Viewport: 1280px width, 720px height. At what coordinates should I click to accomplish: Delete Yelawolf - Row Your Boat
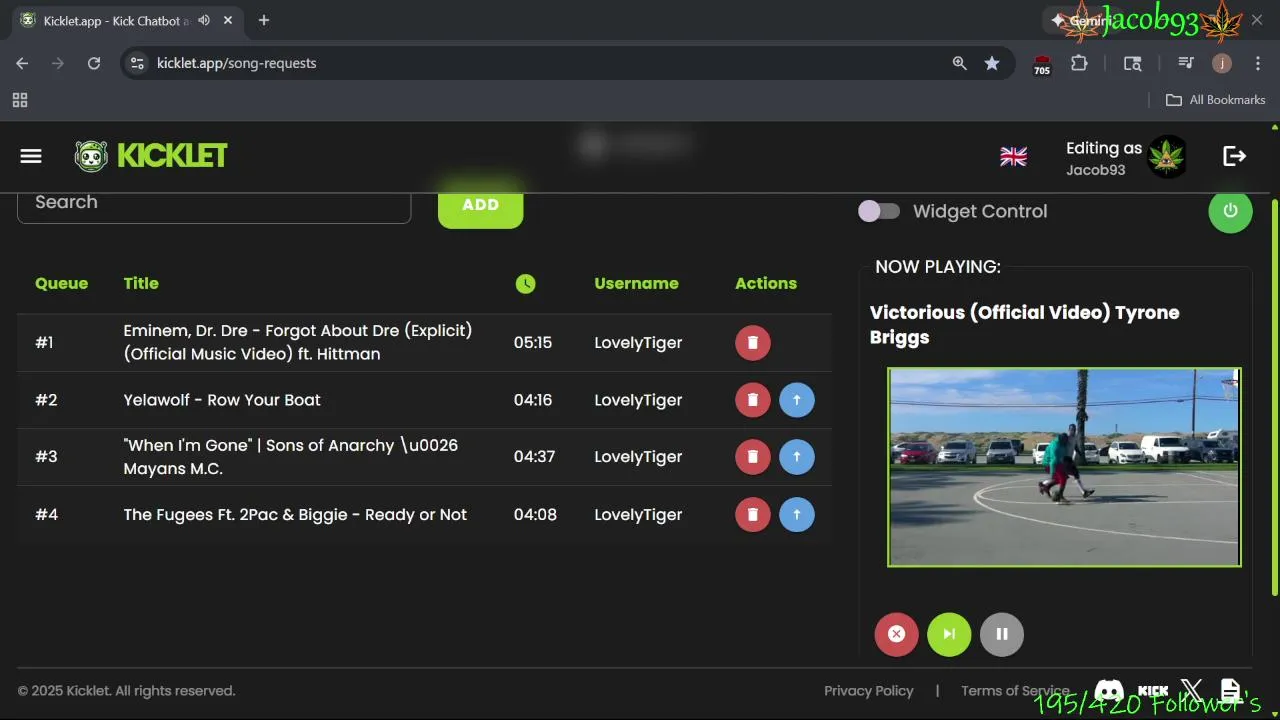click(753, 400)
